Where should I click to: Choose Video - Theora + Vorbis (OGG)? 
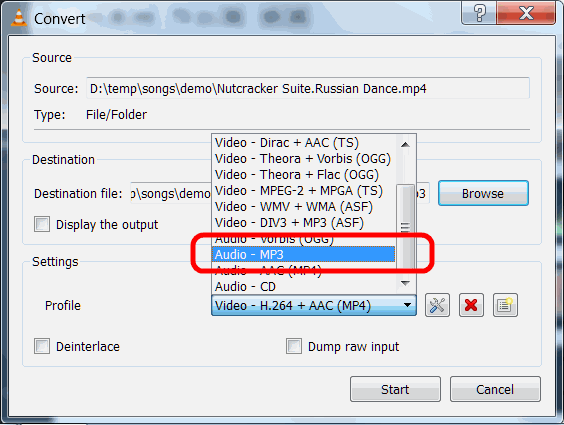click(304, 159)
